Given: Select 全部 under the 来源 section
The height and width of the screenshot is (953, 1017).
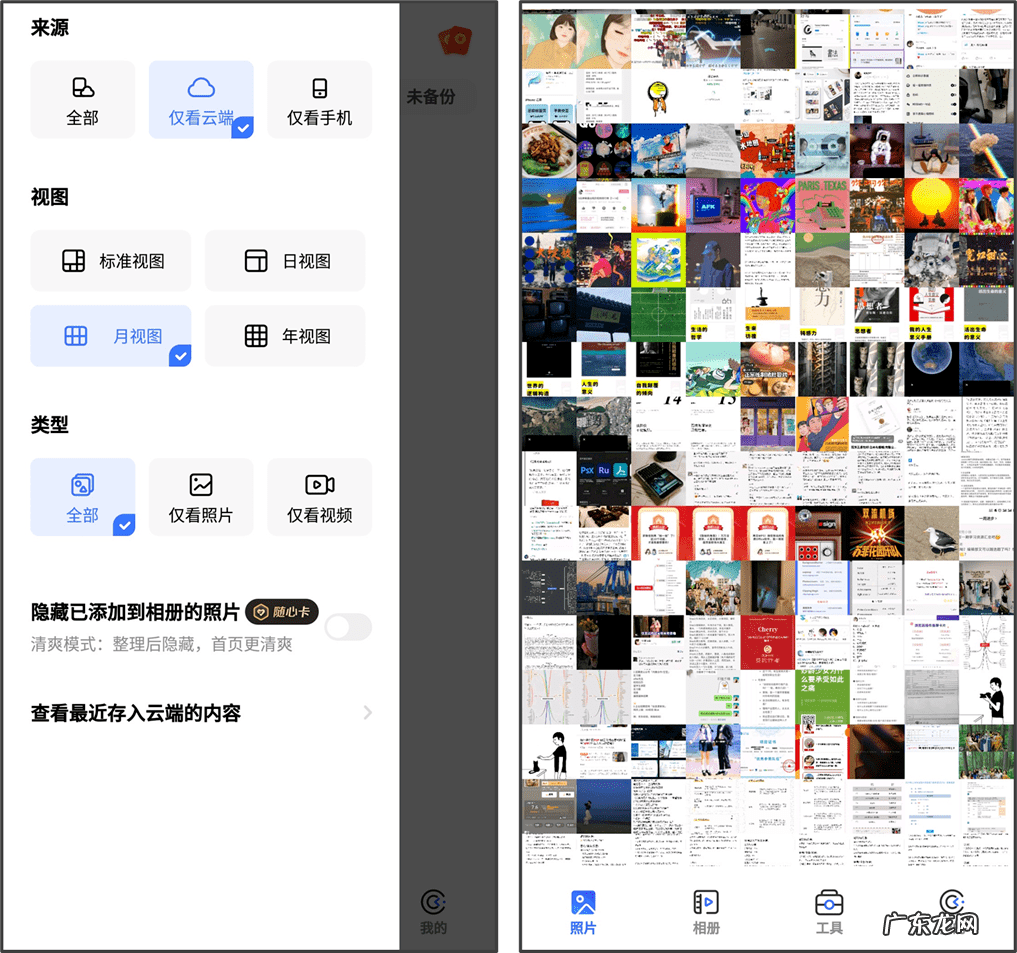Looking at the screenshot, I should click(83, 99).
